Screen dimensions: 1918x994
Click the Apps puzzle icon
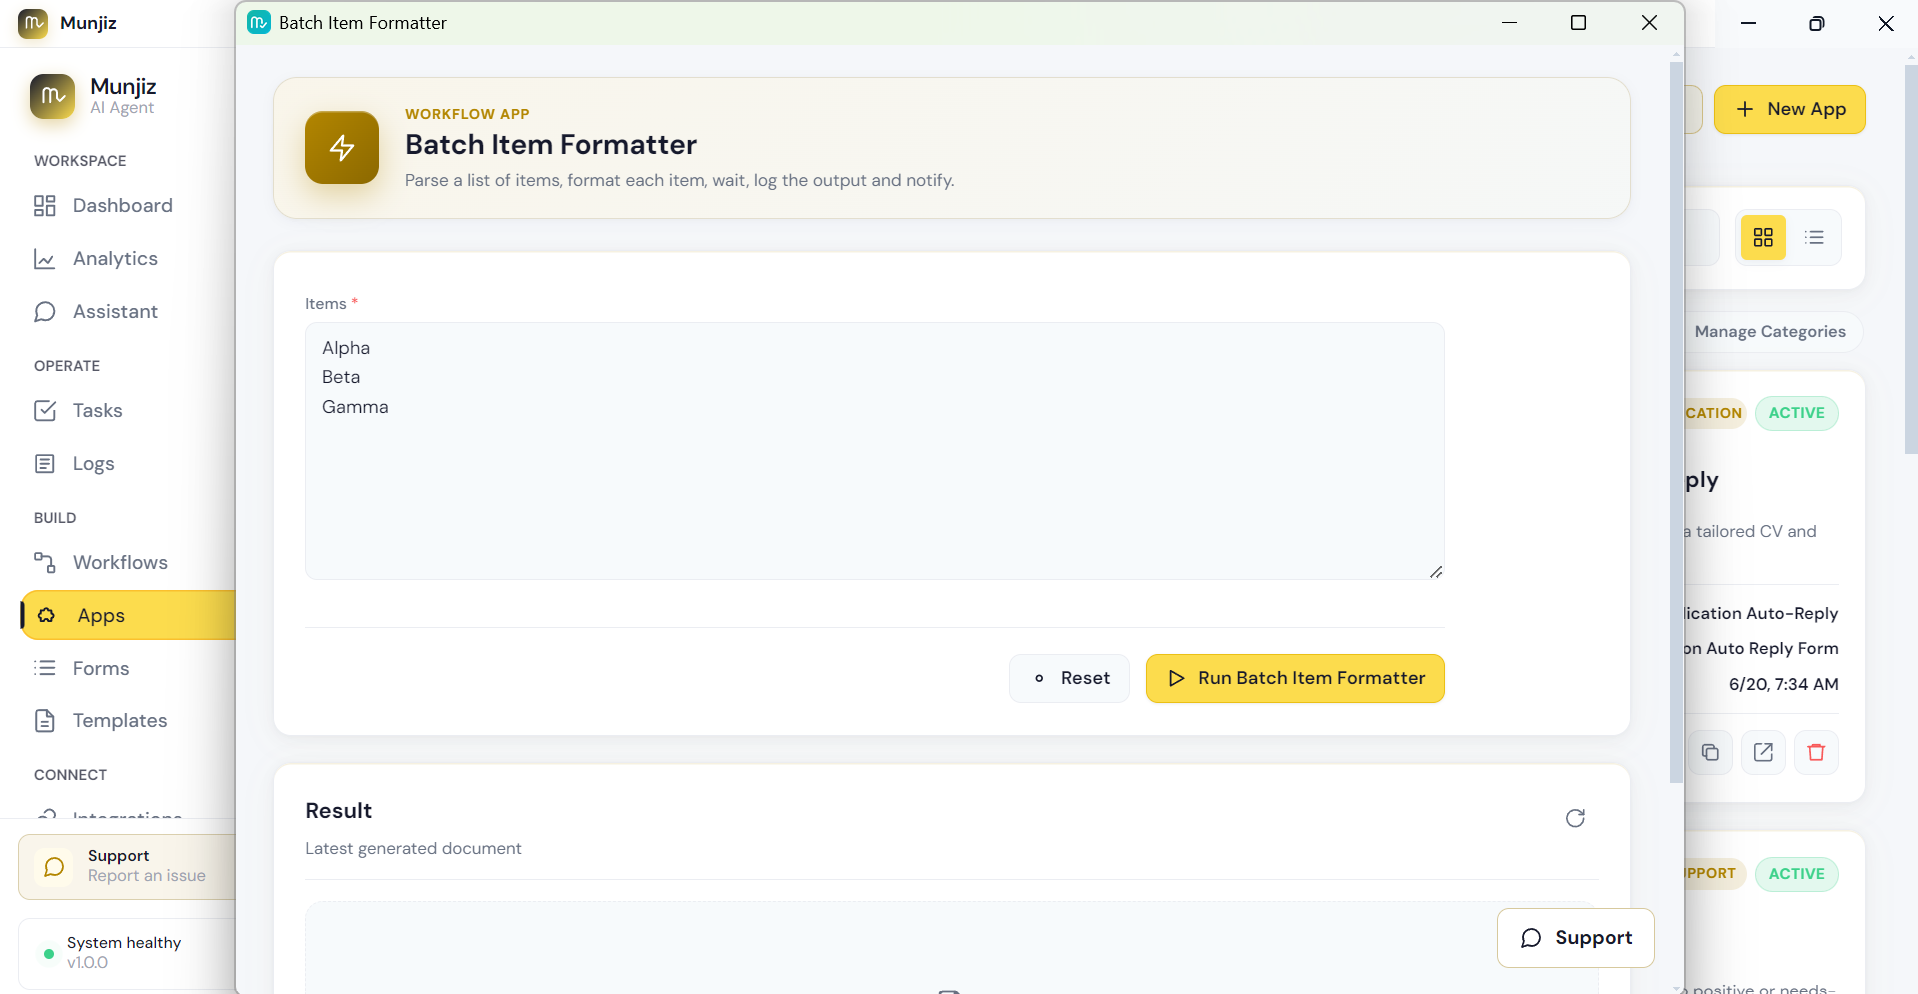tap(47, 615)
